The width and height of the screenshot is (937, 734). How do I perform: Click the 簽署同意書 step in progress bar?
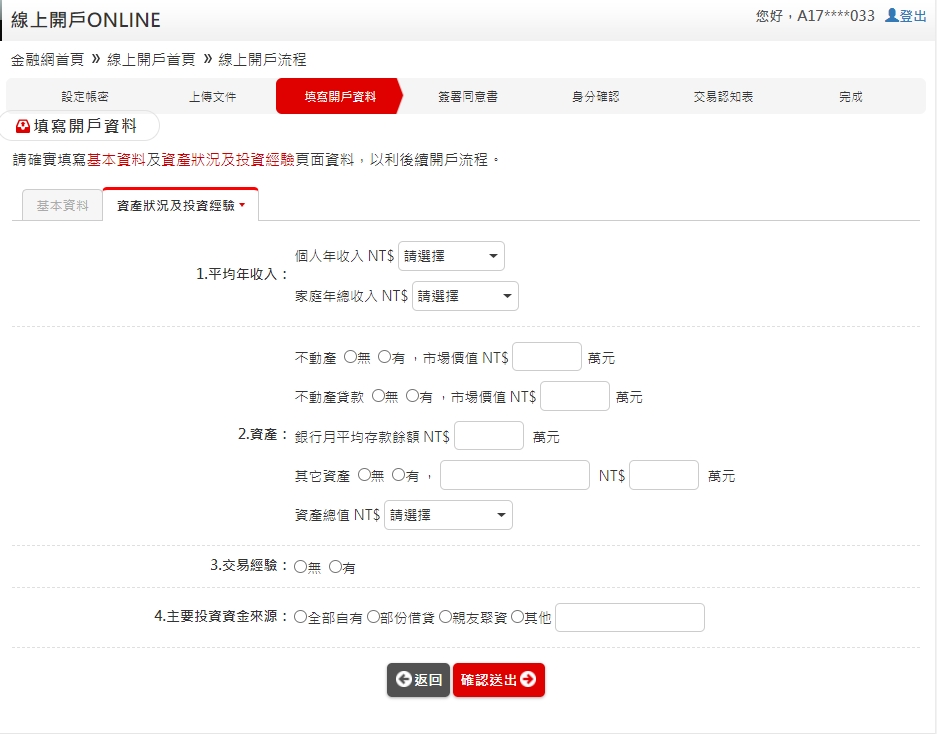pos(468,97)
